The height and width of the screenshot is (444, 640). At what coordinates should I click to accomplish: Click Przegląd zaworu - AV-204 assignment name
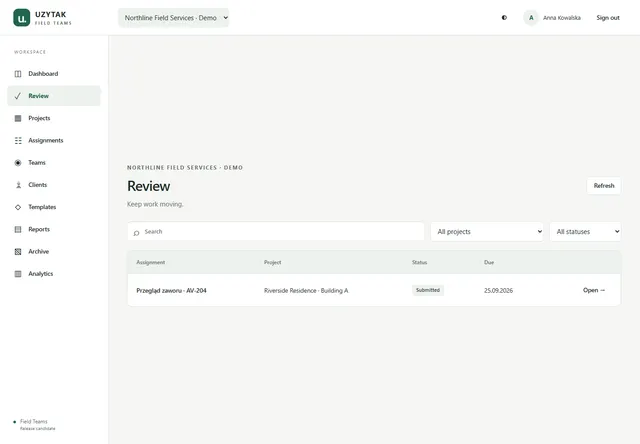171,291
